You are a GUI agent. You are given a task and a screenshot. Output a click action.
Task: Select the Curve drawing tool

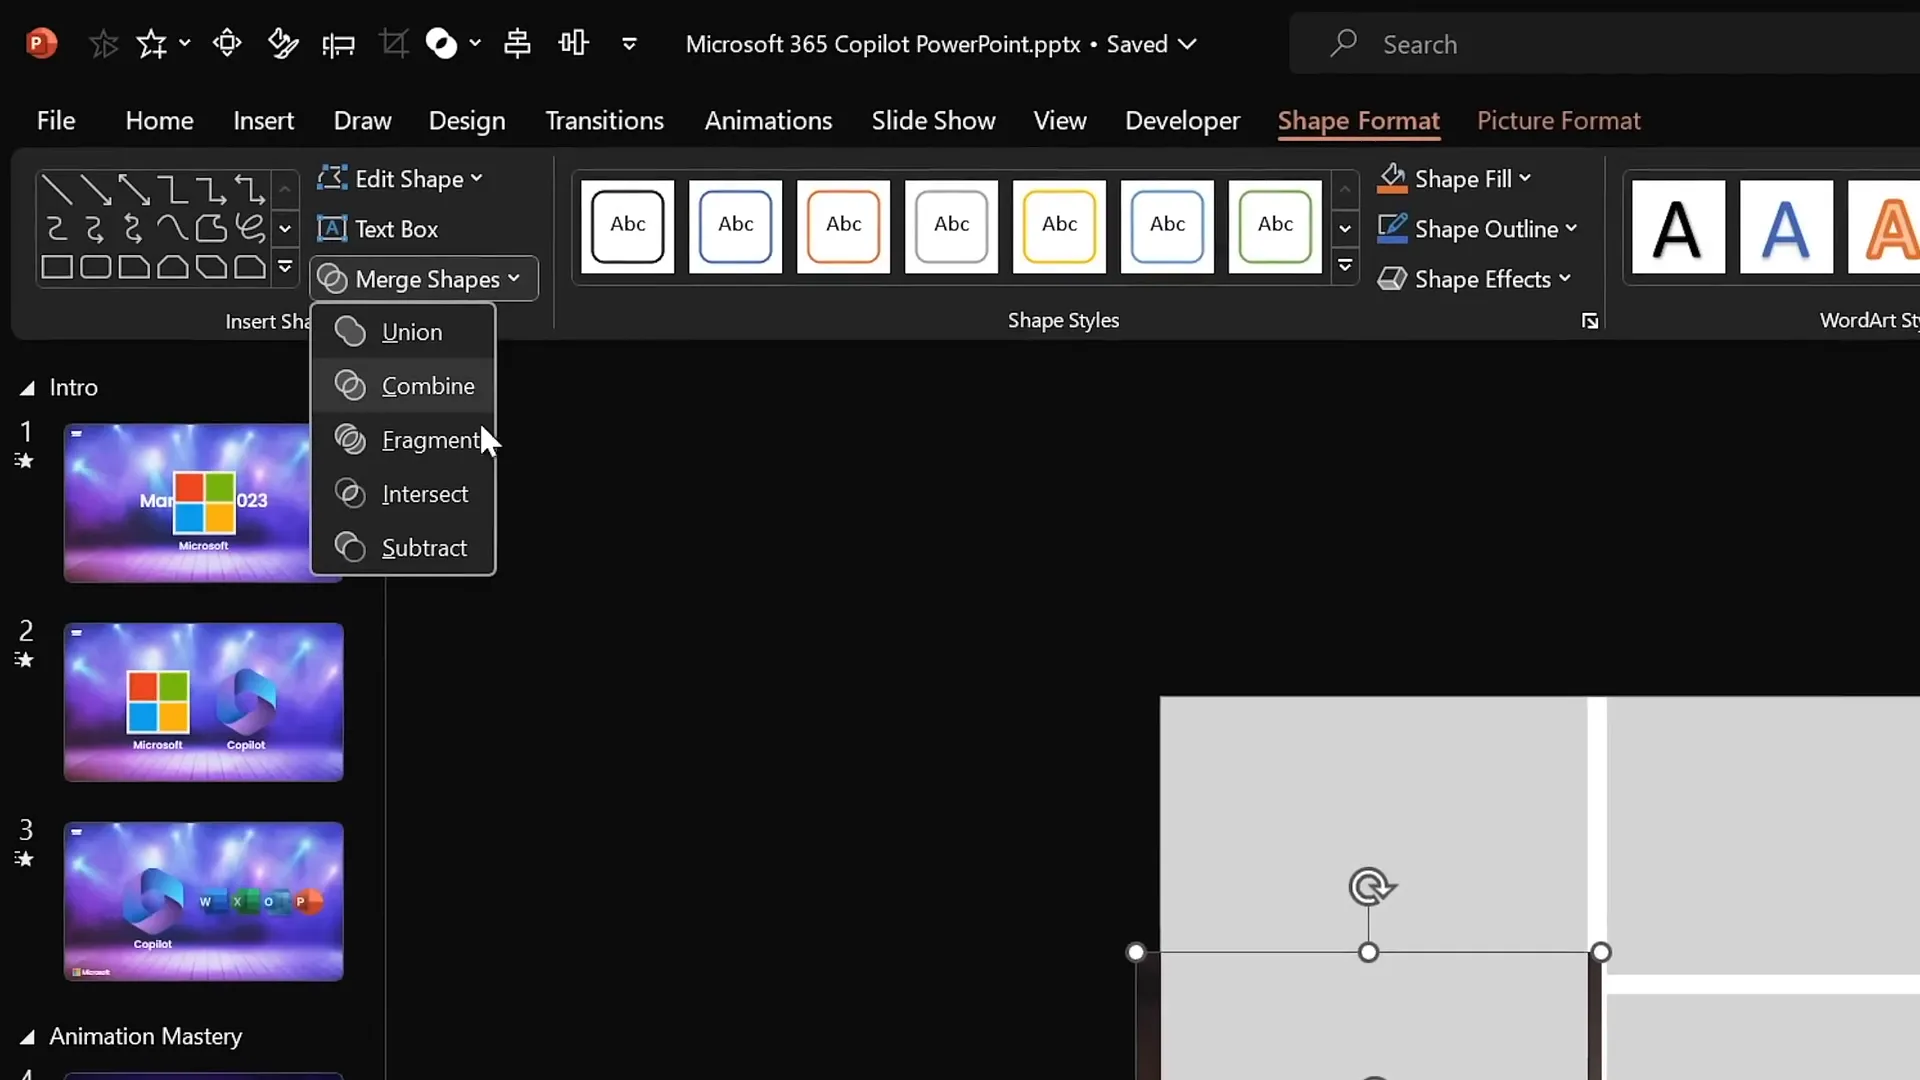coord(174,228)
